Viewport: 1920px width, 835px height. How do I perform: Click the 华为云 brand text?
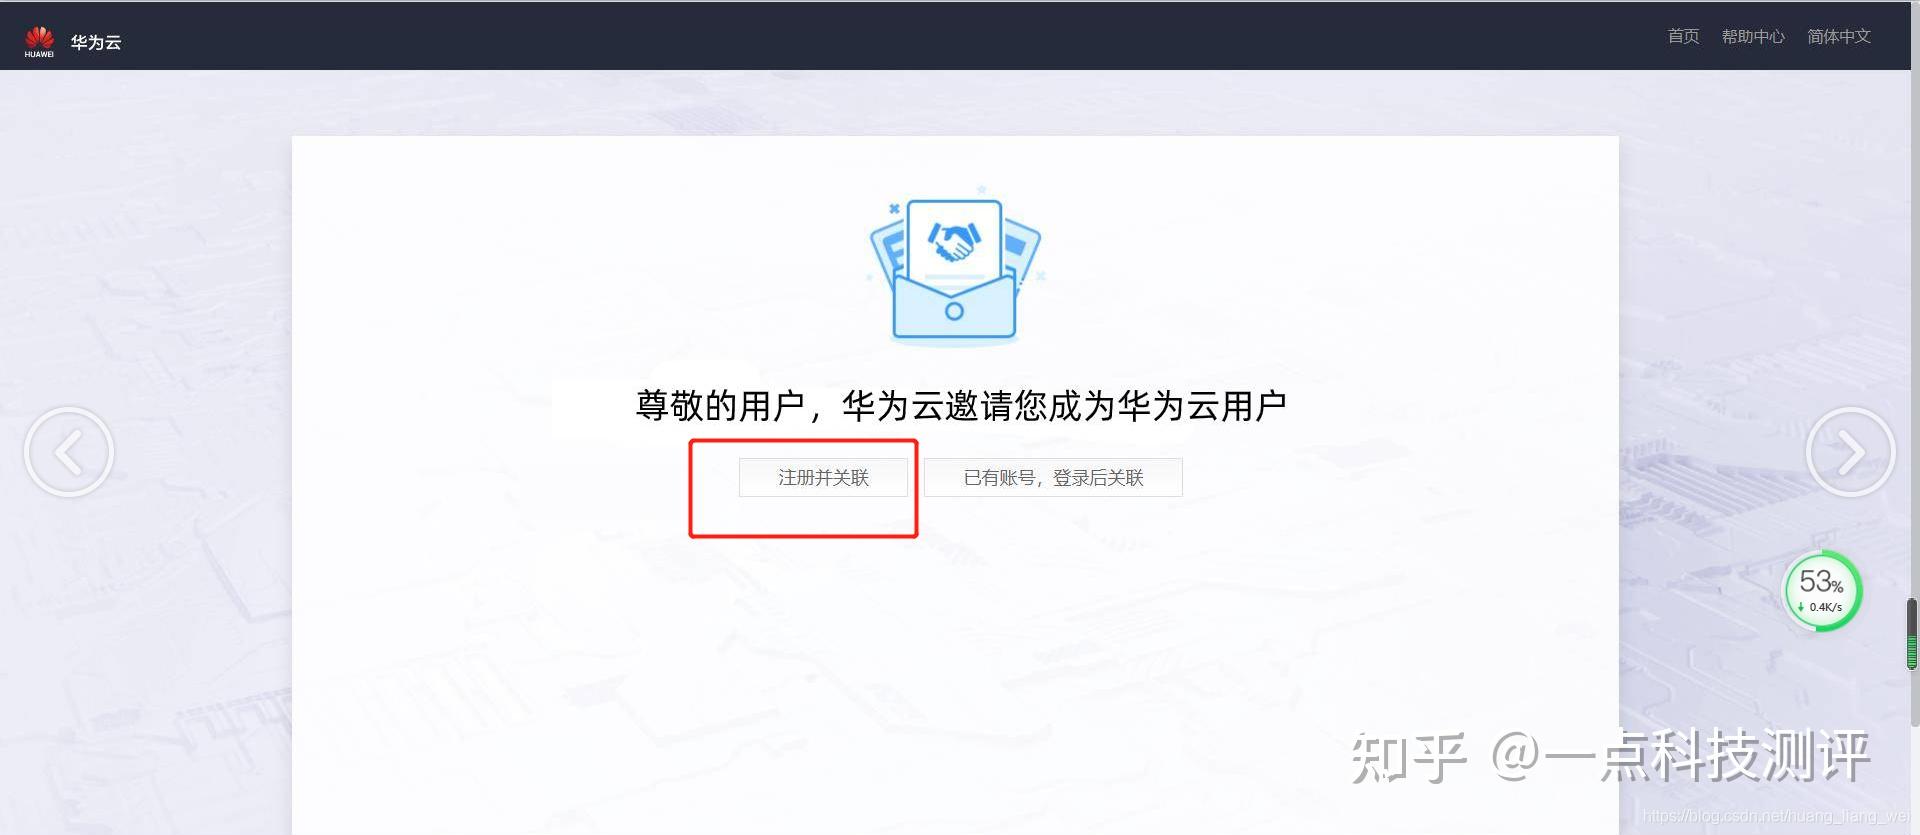(x=96, y=42)
